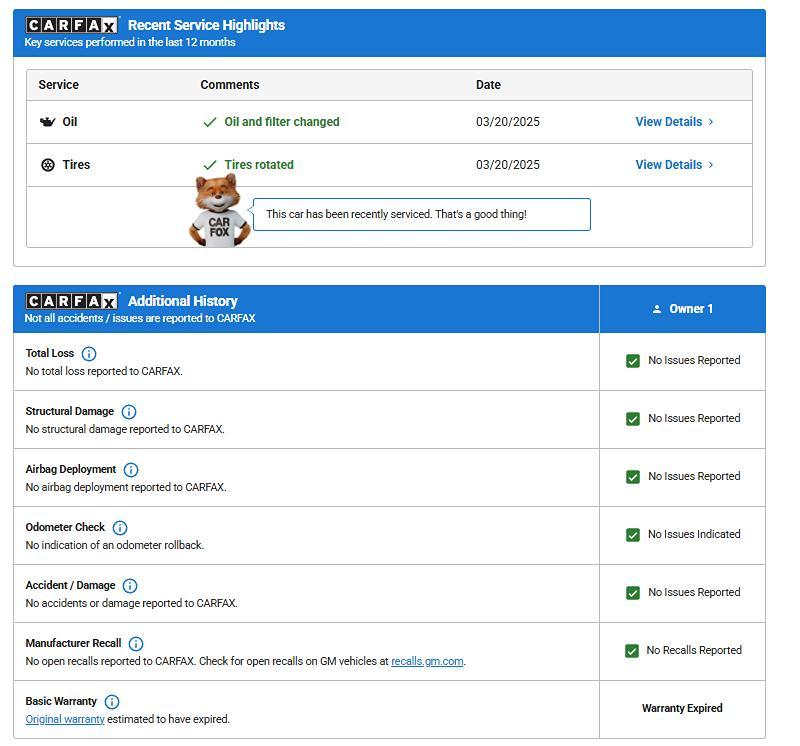
Task: Click the Airbag Deployment row title
Action: click(x=71, y=469)
